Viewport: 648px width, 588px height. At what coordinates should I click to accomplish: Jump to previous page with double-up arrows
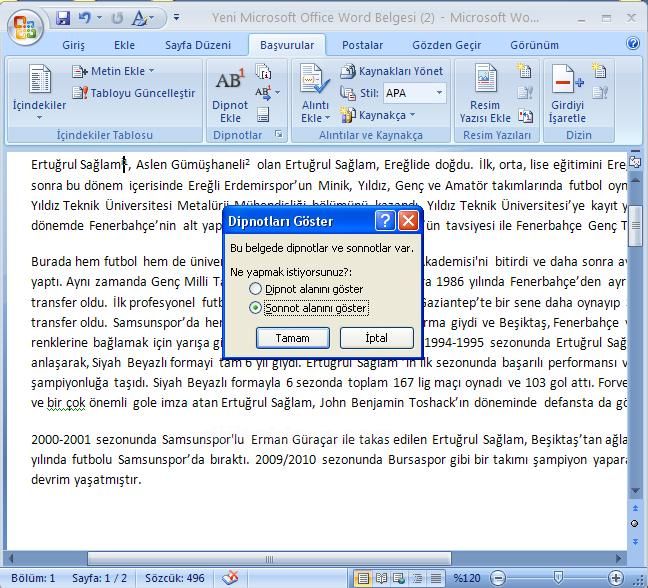(x=635, y=508)
